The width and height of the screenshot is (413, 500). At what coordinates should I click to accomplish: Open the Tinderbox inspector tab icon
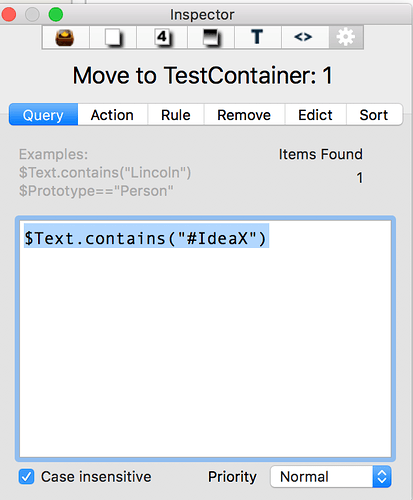[x=65, y=37]
